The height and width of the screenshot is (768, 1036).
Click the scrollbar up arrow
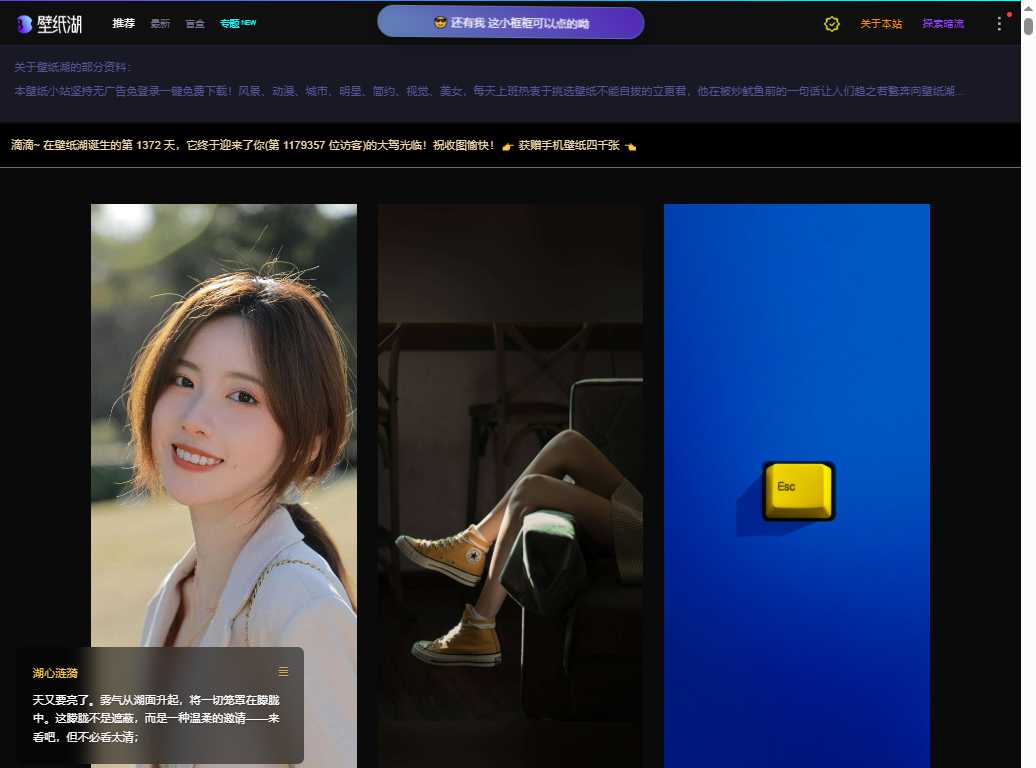point(1026,9)
